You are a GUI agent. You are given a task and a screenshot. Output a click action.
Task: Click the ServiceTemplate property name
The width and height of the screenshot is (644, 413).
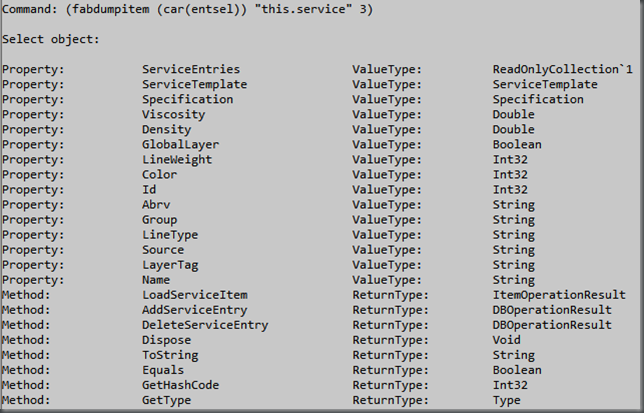pyautogui.click(x=195, y=85)
